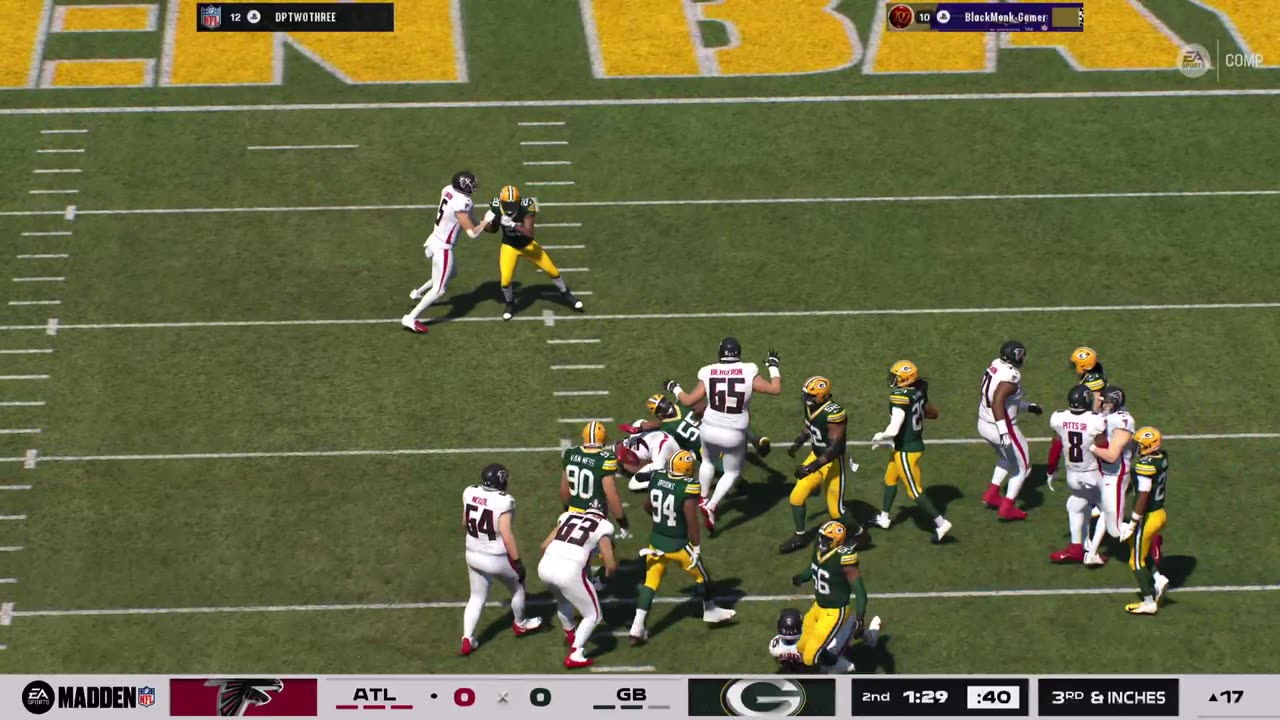
Task: Click the EA Sports Madden NFL logo
Action: pos(88,697)
